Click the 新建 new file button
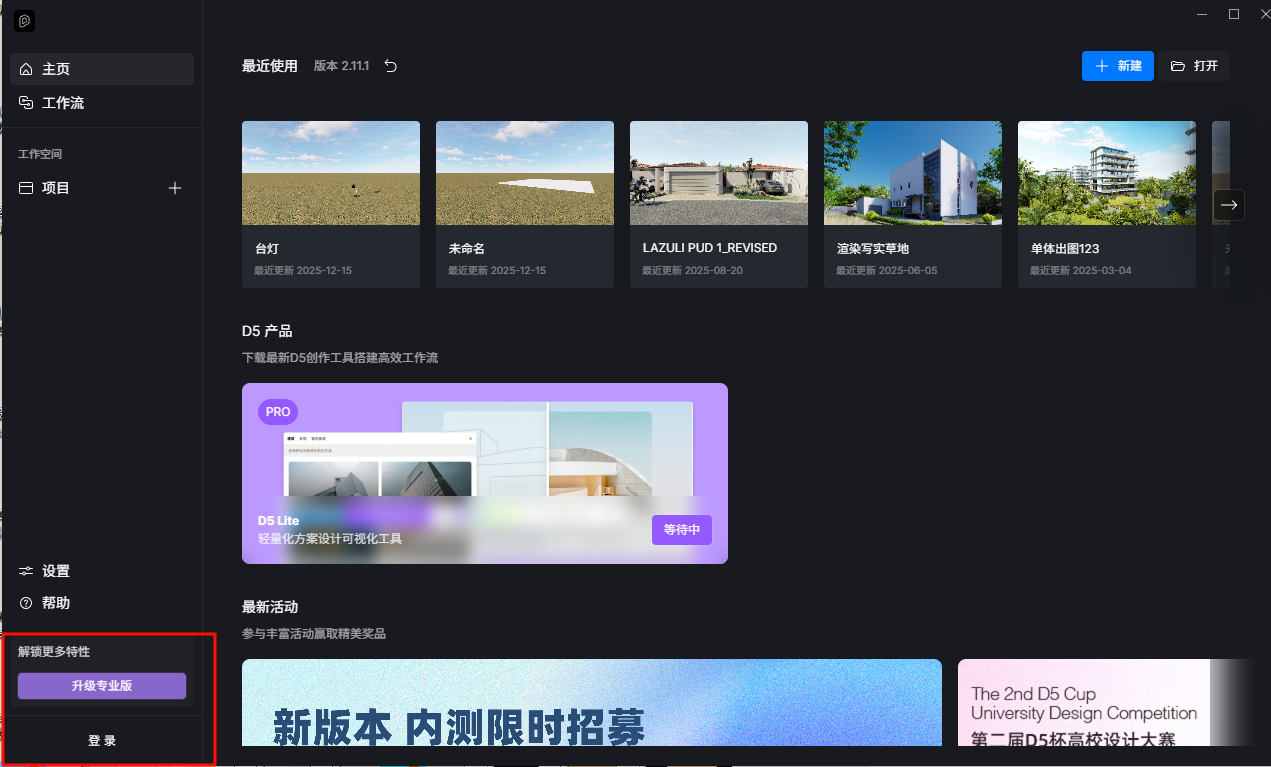 pyautogui.click(x=1118, y=66)
